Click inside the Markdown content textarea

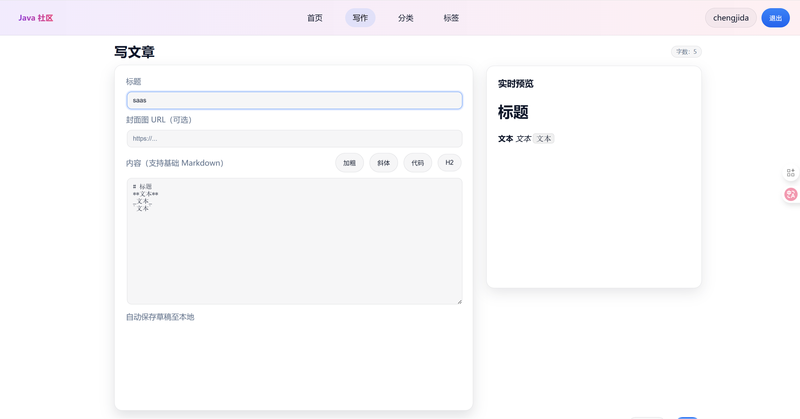pyautogui.click(x=294, y=250)
